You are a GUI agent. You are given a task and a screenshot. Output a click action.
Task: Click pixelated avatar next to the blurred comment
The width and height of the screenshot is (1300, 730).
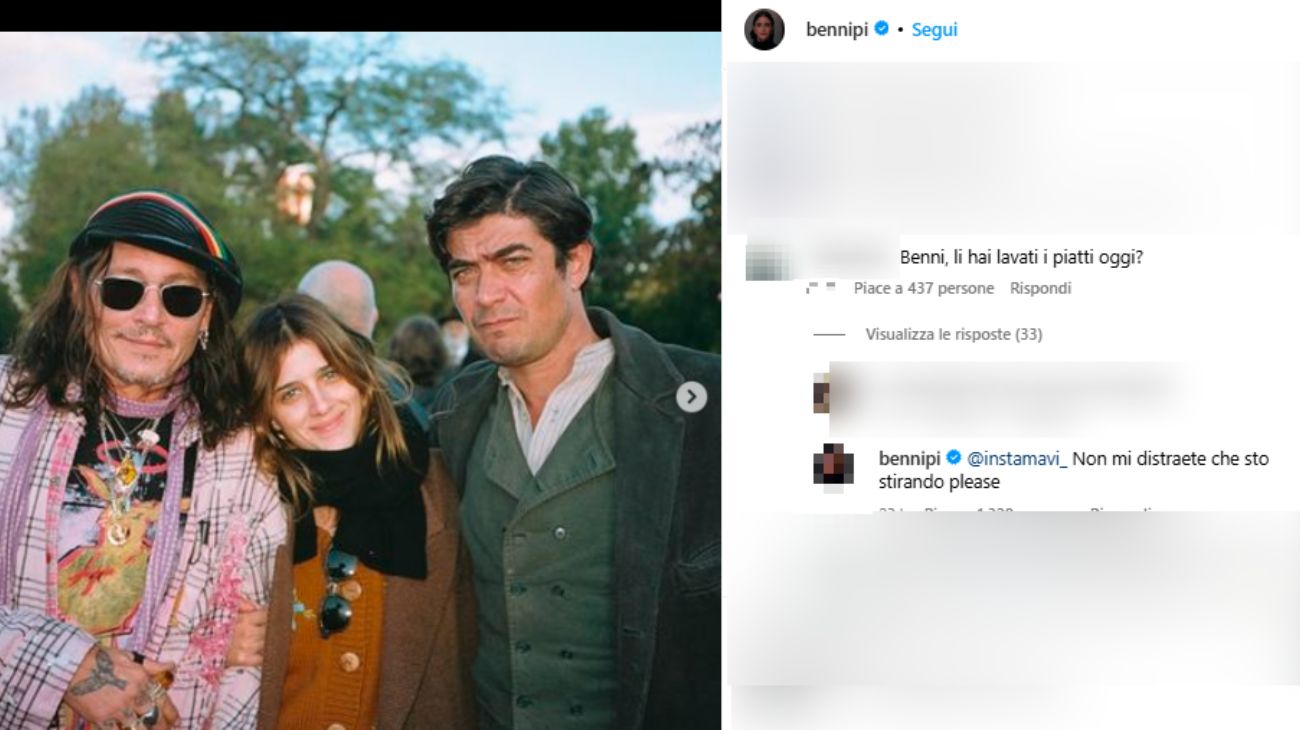[x=822, y=393]
